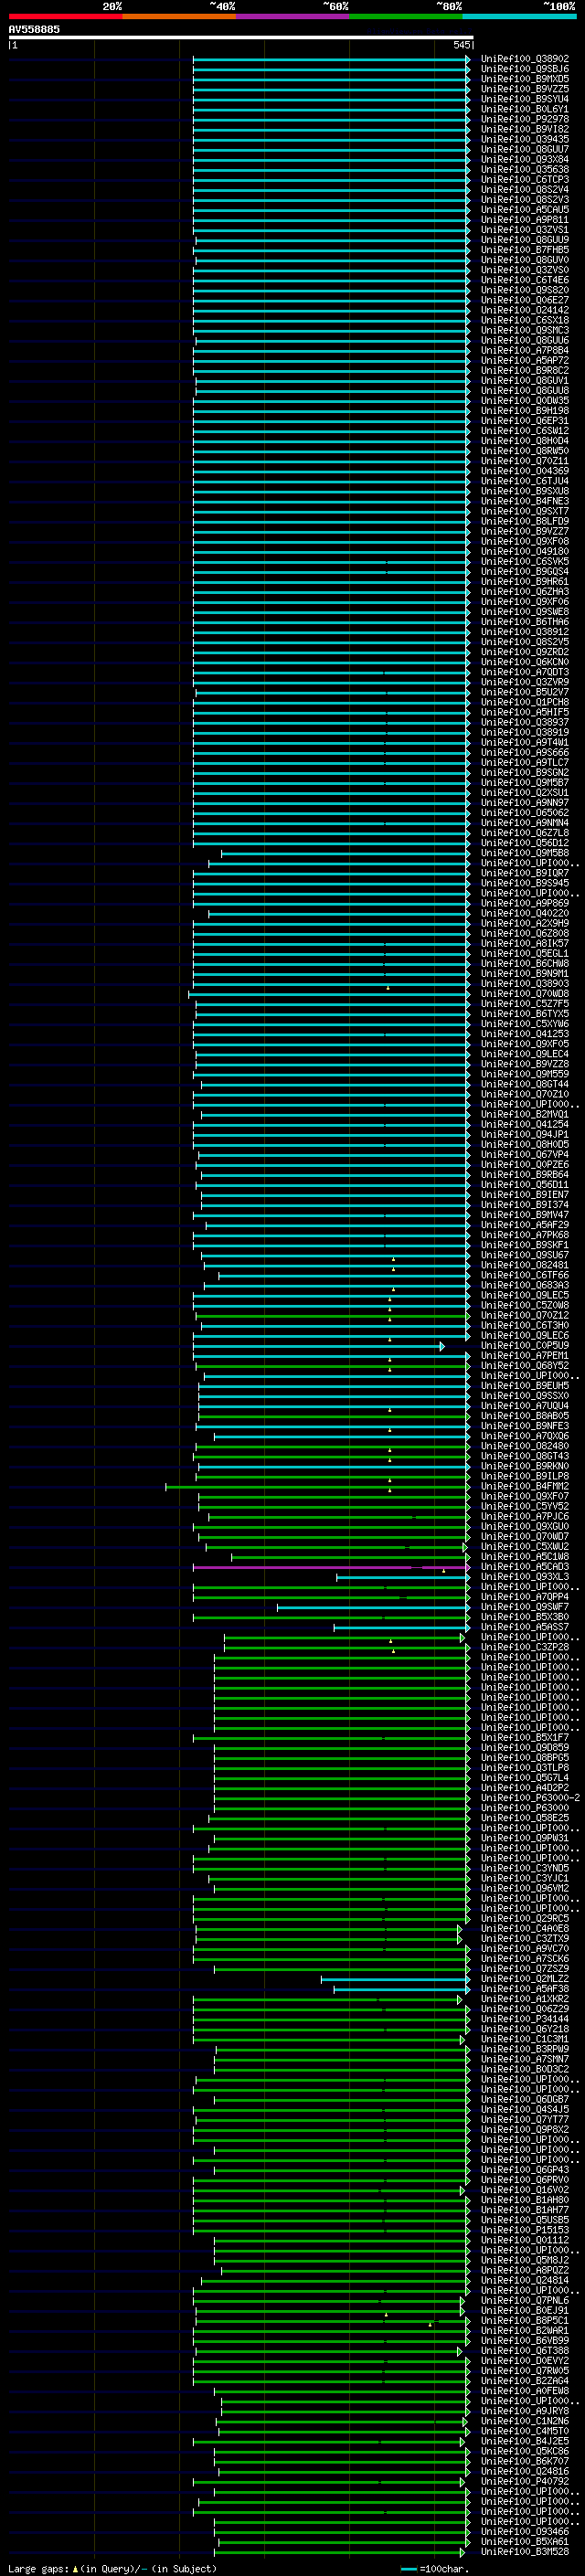Screen dimensions: 585x2576
Task: Click the green arrow end of the UniRef100_Q68Y52 bar
Action: click(x=467, y=1366)
